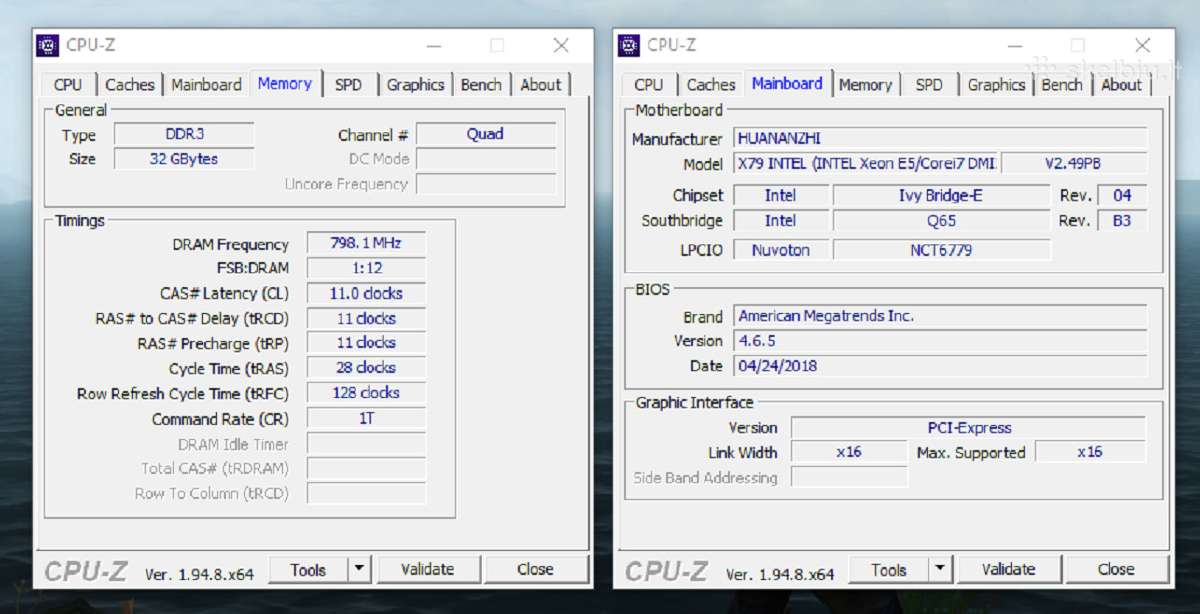Click Tools button in right CPU-Z window
Viewport: 1200px width, 614px height.
point(888,570)
